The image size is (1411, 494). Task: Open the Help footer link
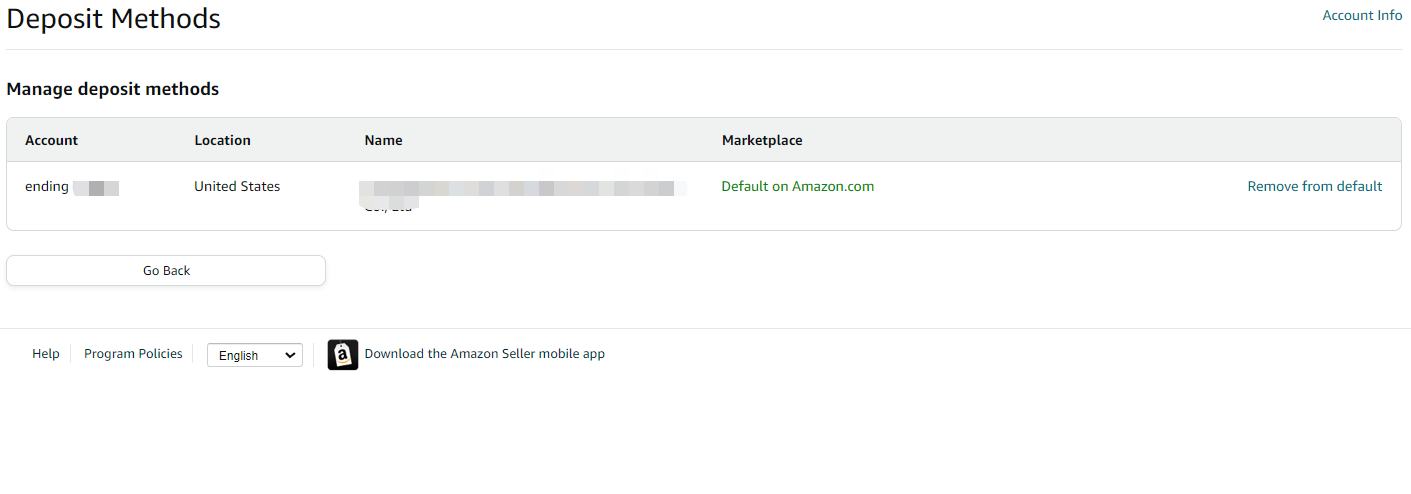coord(46,353)
